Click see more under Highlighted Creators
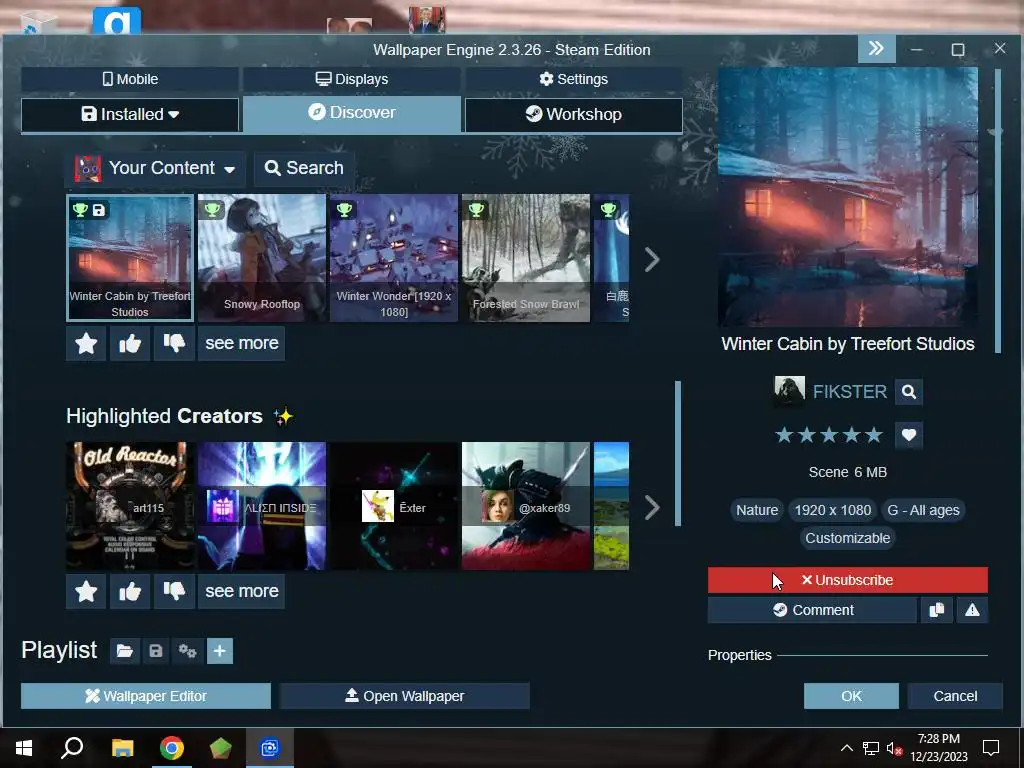 coord(242,591)
